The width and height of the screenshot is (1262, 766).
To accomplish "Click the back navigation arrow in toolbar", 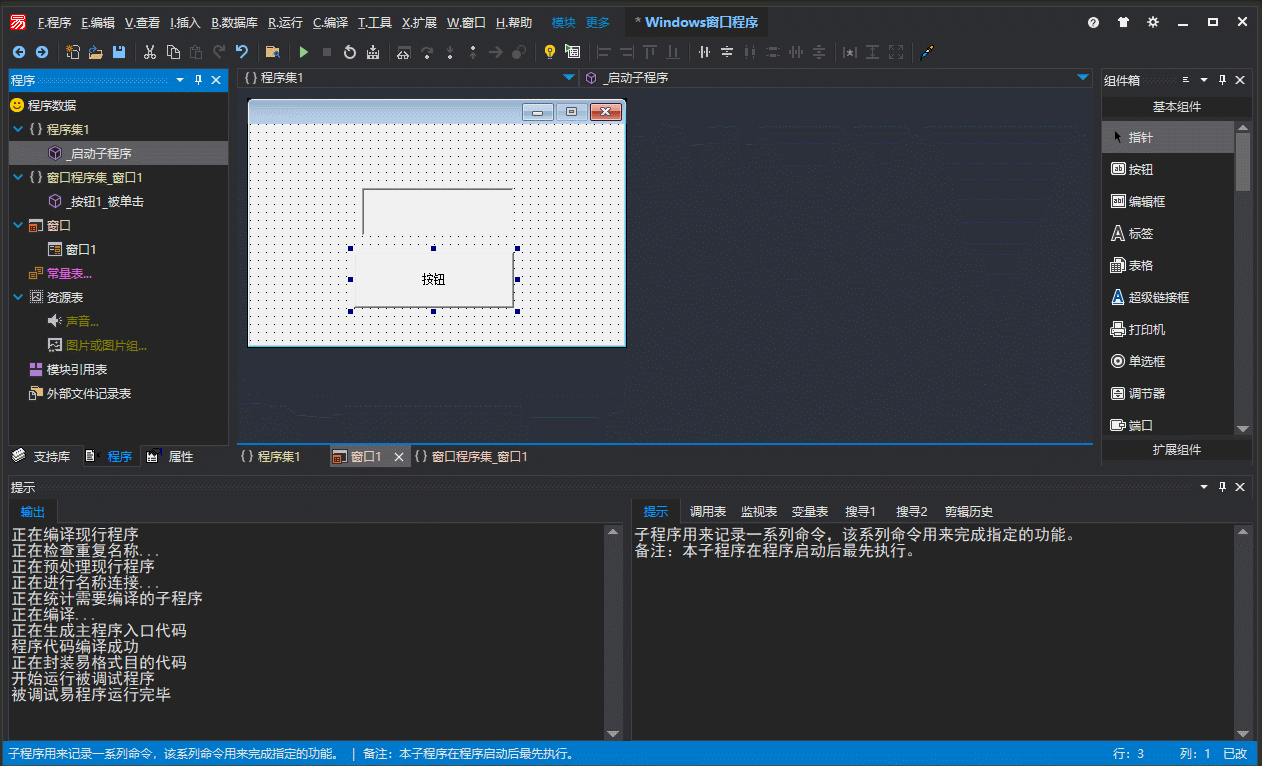I will (19, 52).
